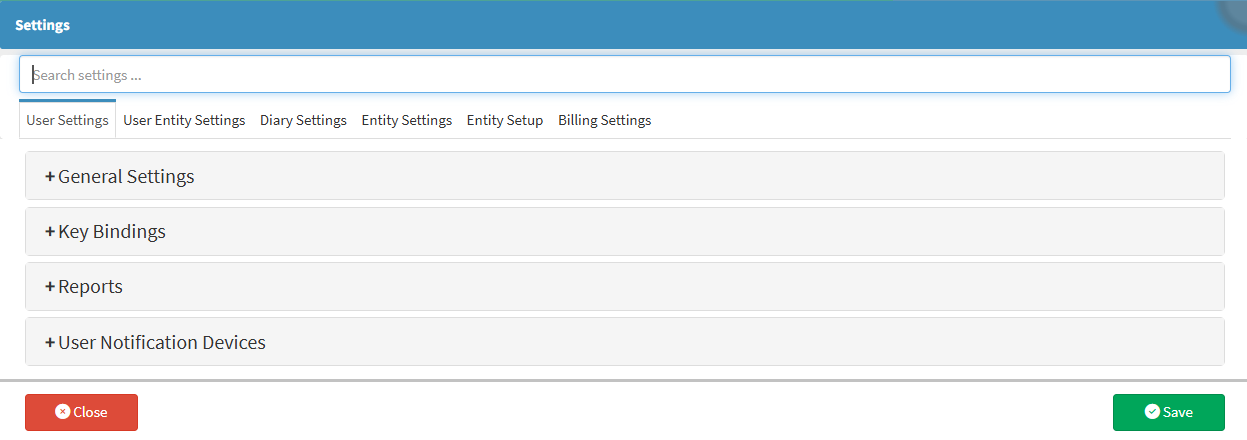
Task: Expand User Notification Devices section title
Action: (162, 343)
